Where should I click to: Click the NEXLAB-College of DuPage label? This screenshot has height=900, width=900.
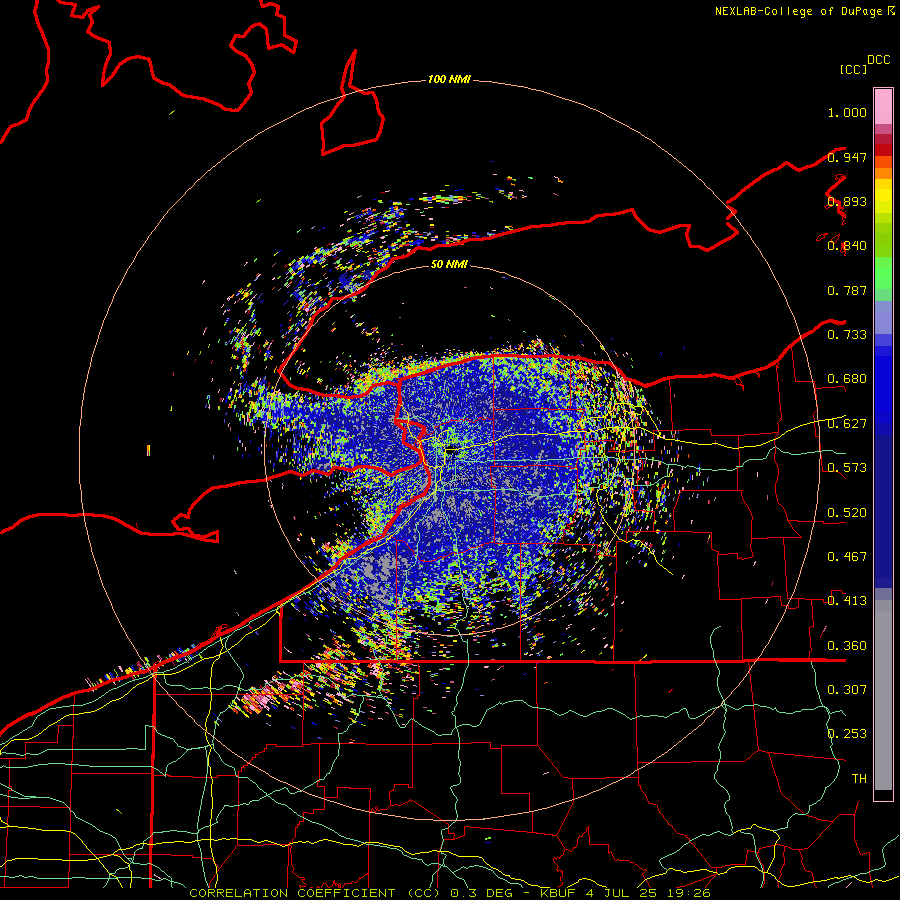point(798,11)
